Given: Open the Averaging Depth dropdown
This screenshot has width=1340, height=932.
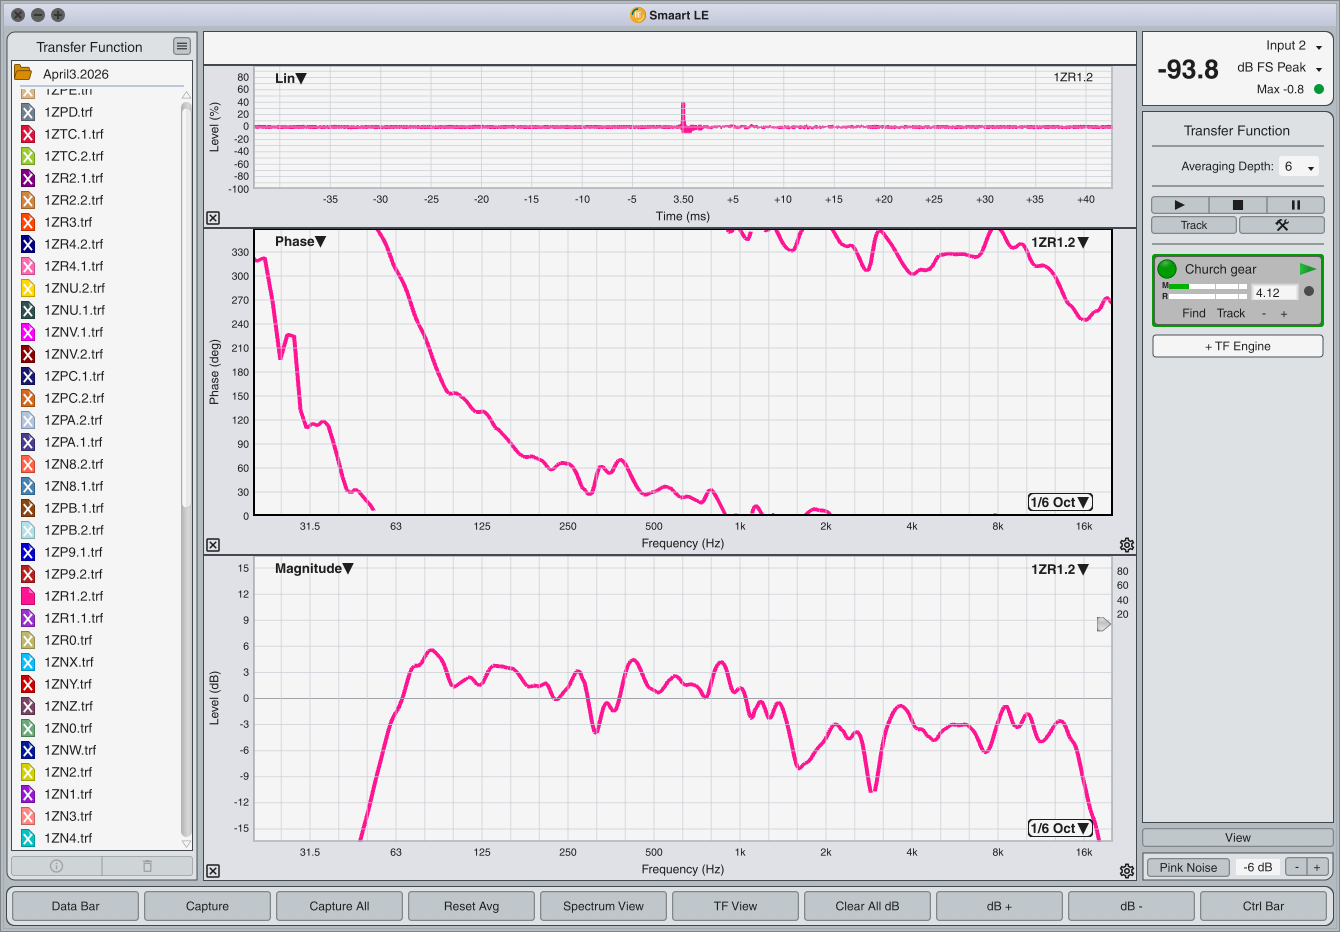Looking at the screenshot, I should pyautogui.click(x=1299, y=167).
